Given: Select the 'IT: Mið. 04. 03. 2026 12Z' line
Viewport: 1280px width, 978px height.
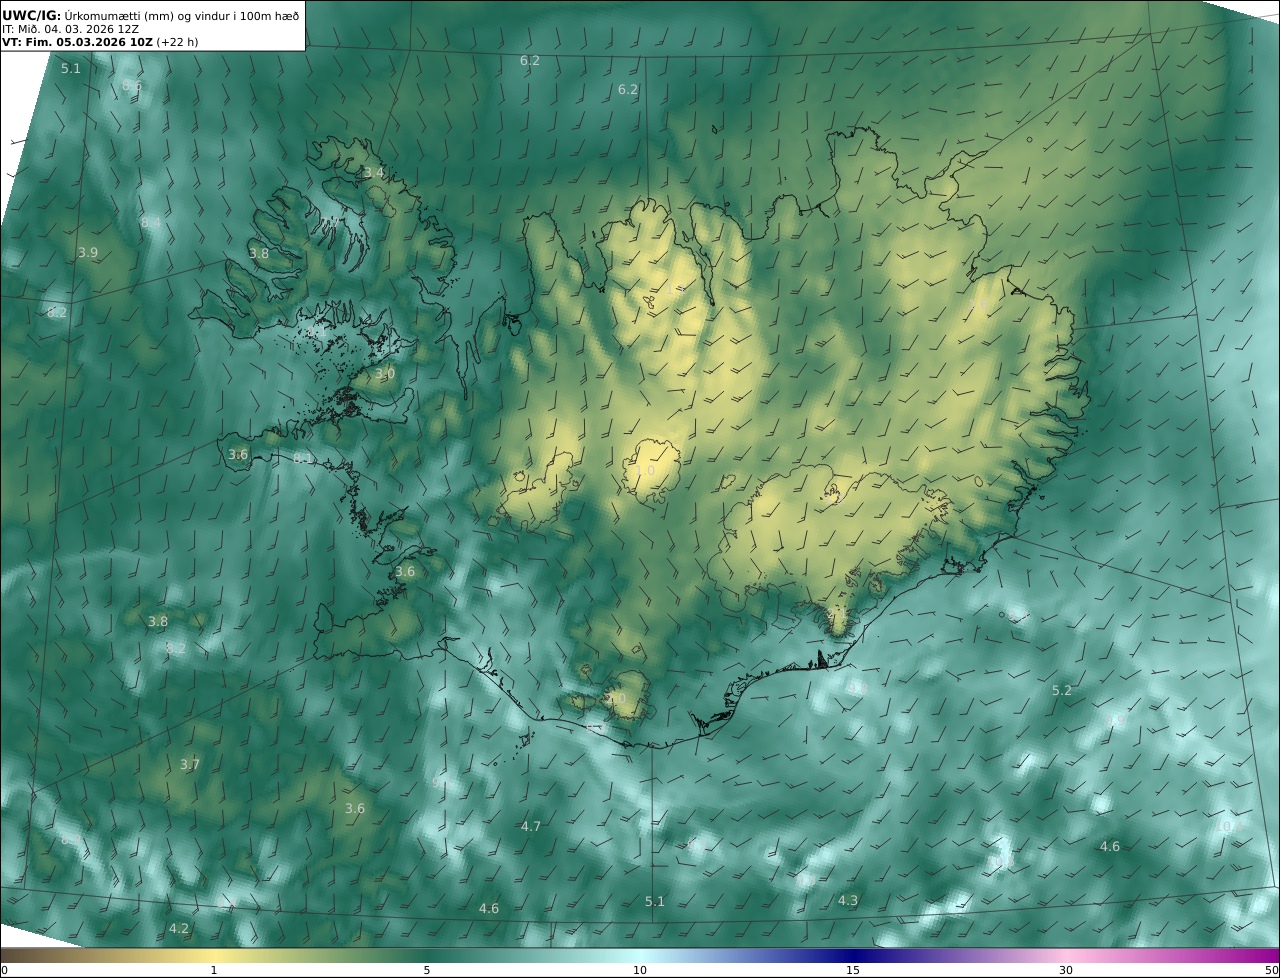Looking at the screenshot, I should tap(70, 29).
